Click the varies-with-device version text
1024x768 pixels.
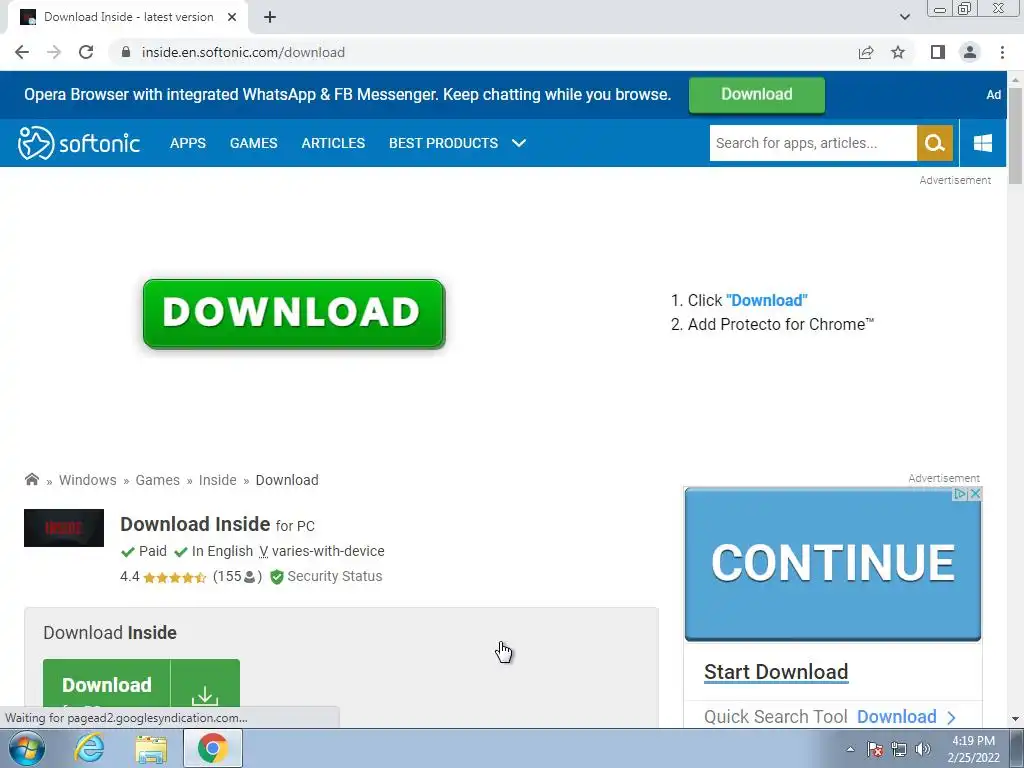point(328,551)
